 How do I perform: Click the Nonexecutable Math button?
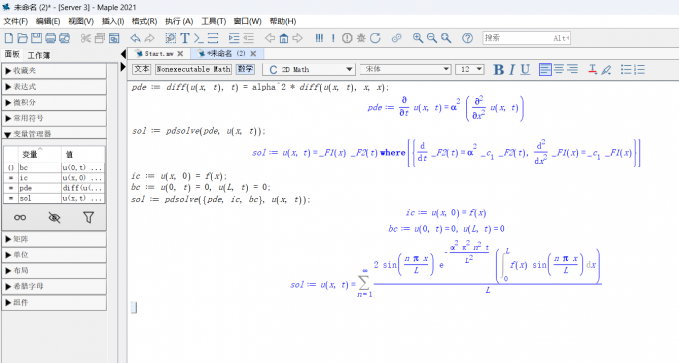click(193, 69)
